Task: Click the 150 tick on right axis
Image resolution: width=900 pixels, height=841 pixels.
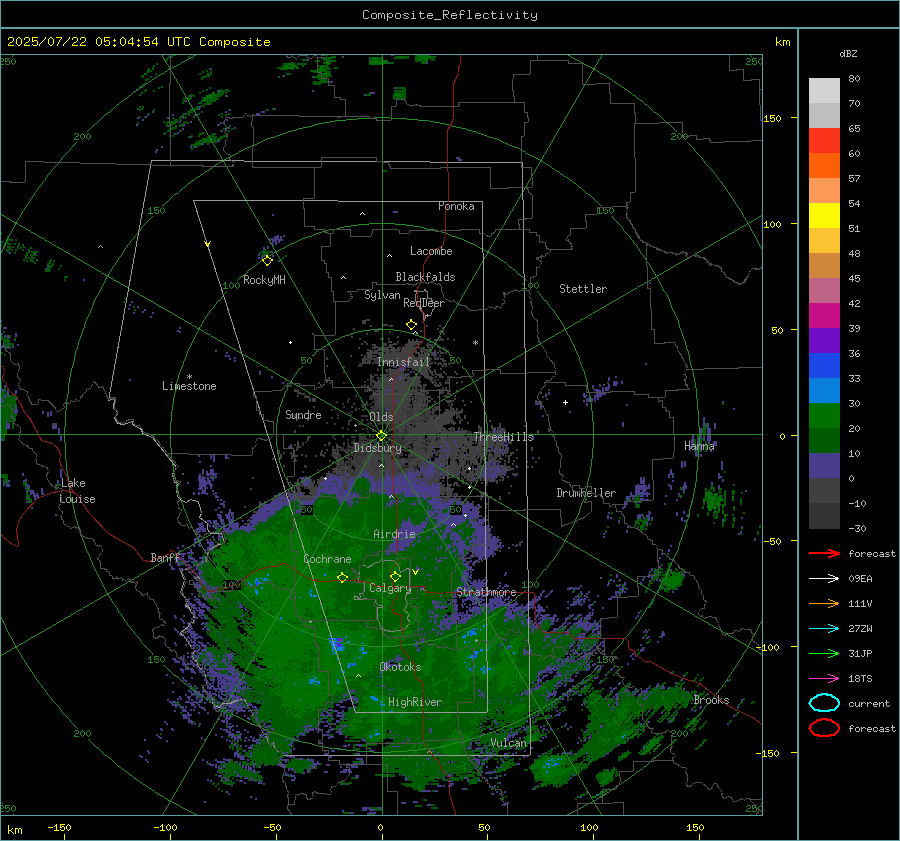Action: point(773,118)
